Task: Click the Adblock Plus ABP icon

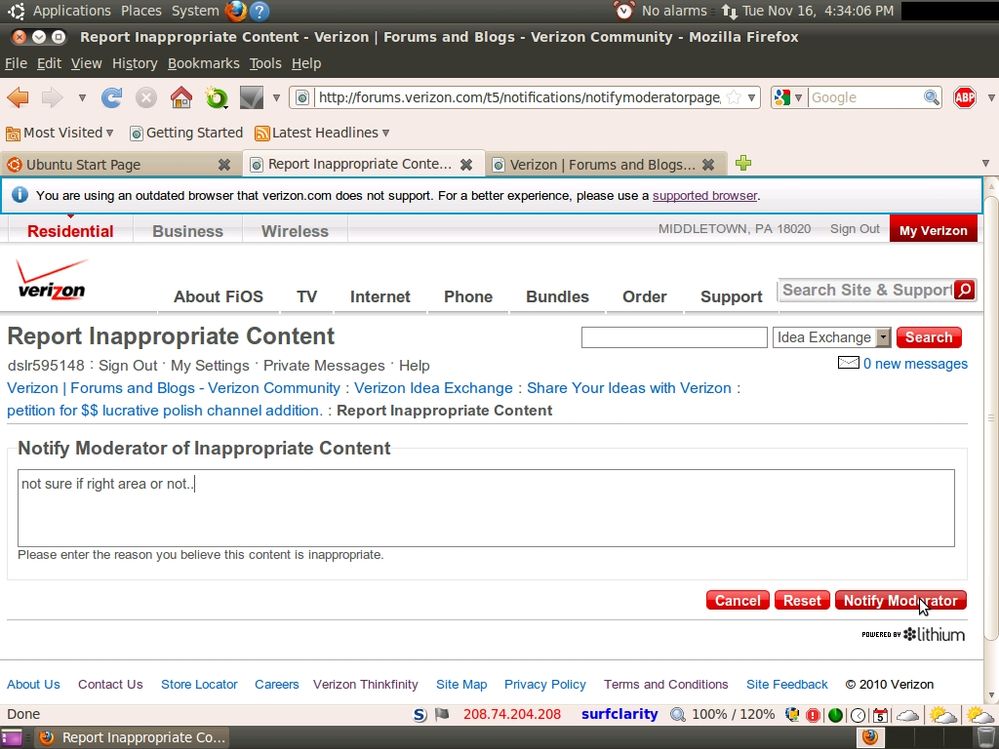Action: click(x=965, y=97)
